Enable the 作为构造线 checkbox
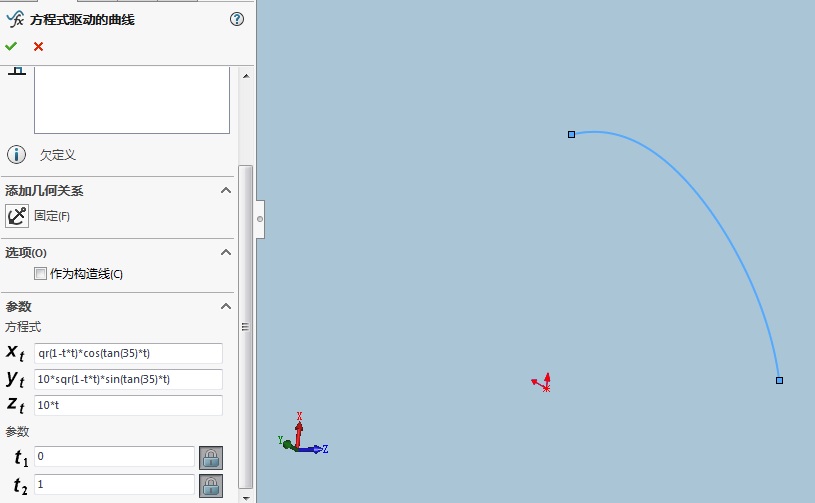 40,273
